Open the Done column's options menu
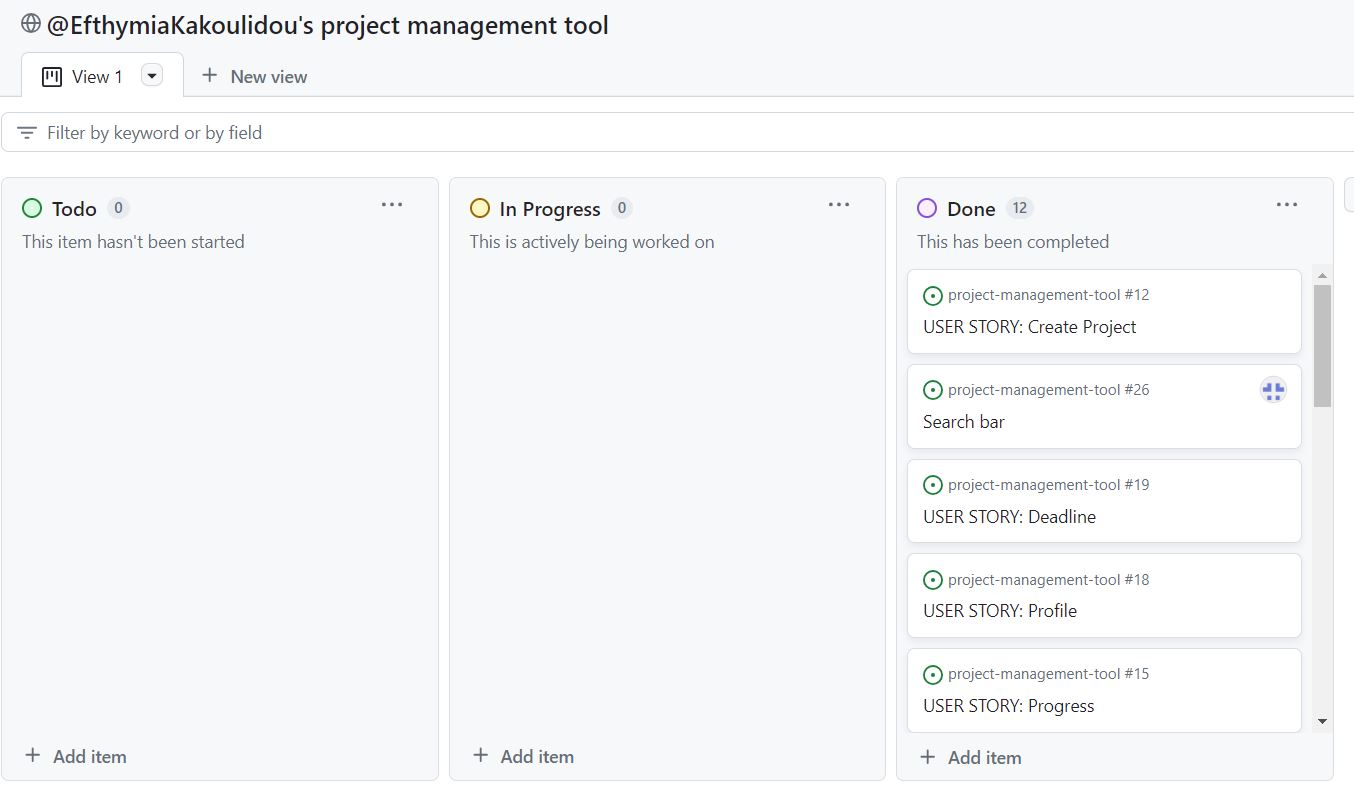 [x=1286, y=204]
